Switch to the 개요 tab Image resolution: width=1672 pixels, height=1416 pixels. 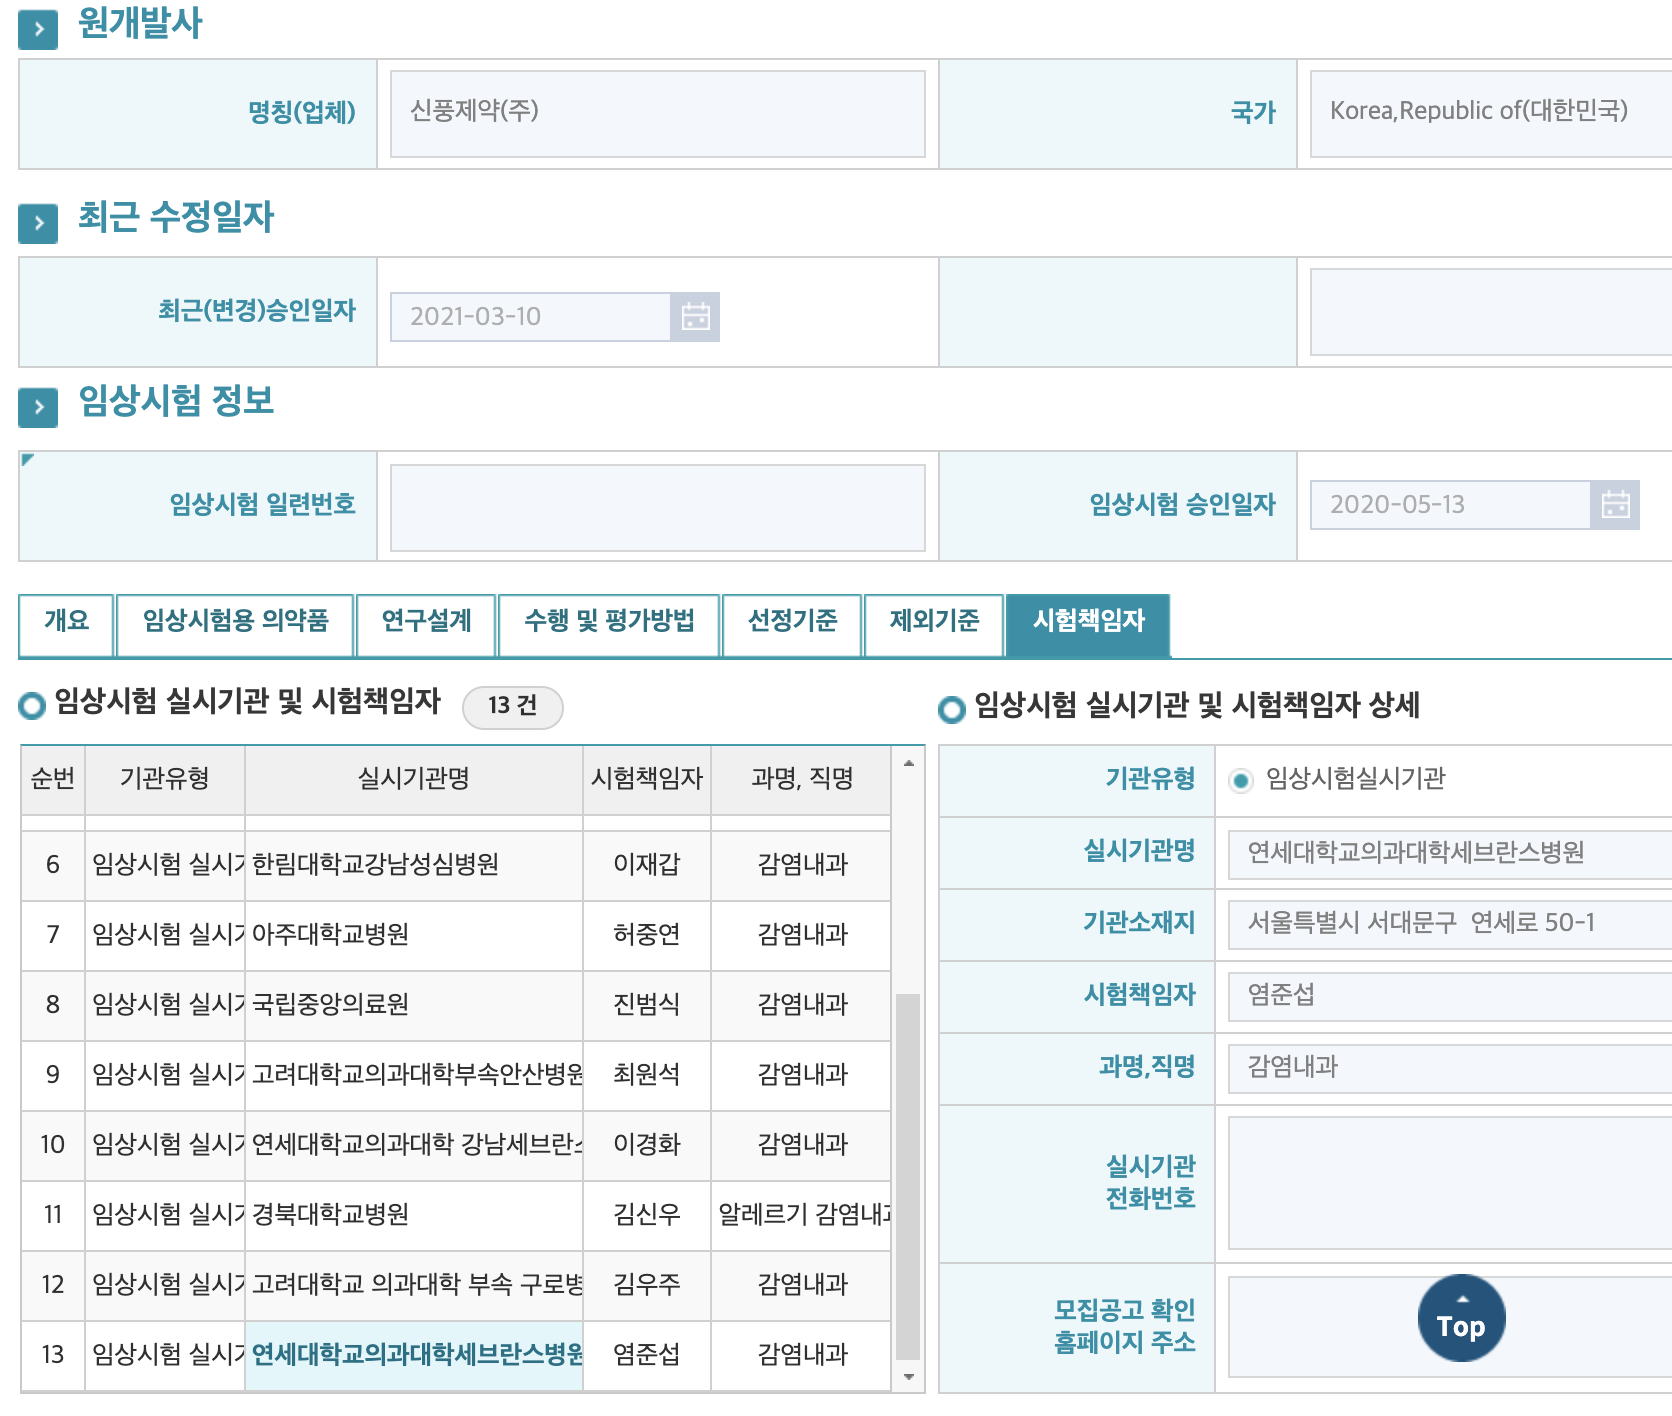(x=66, y=624)
